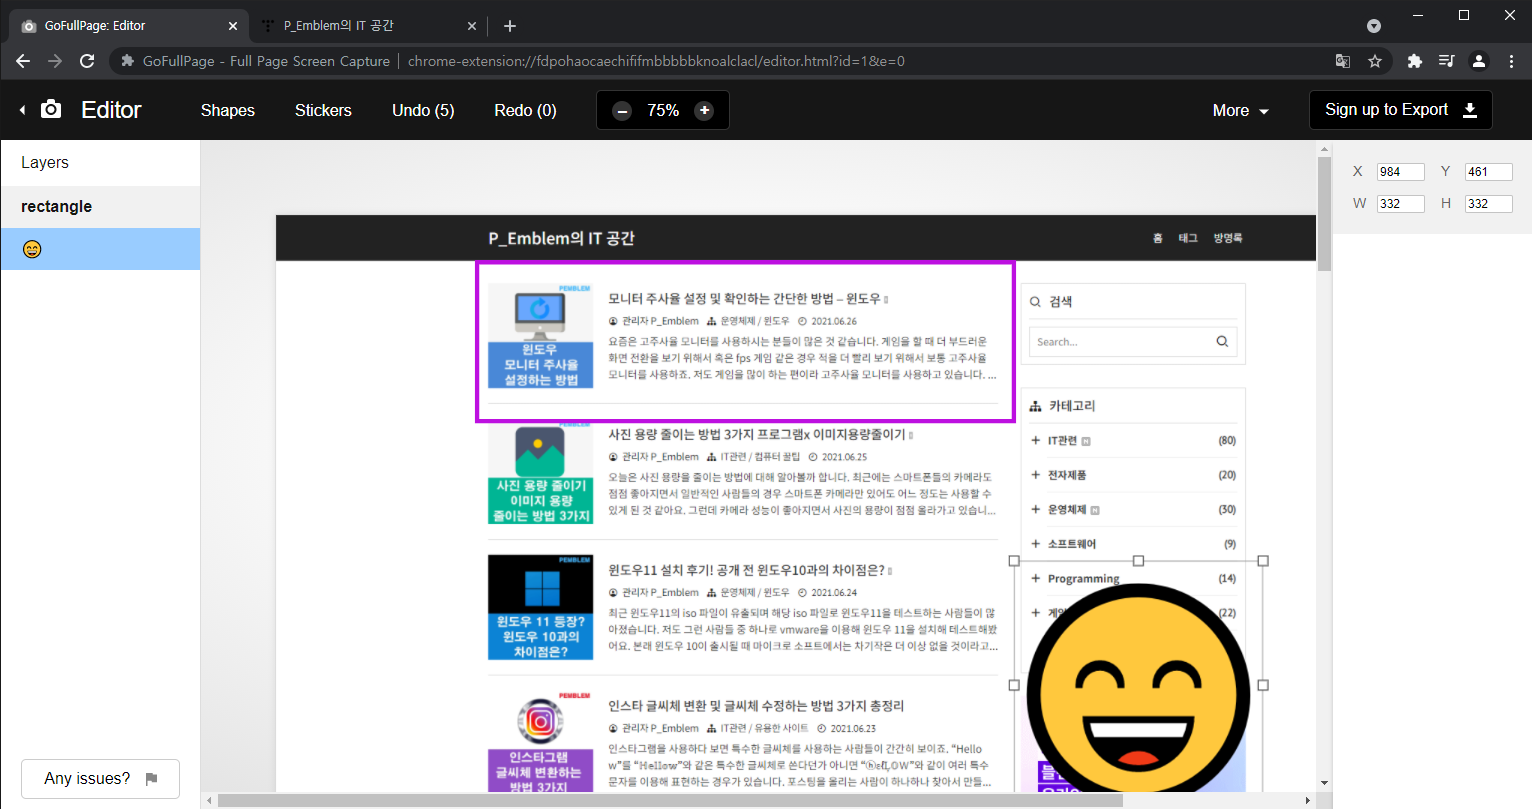Viewport: 1532px width, 809px height.
Task: Switch to the GoFullPage: Editor tab
Action: 120,25
